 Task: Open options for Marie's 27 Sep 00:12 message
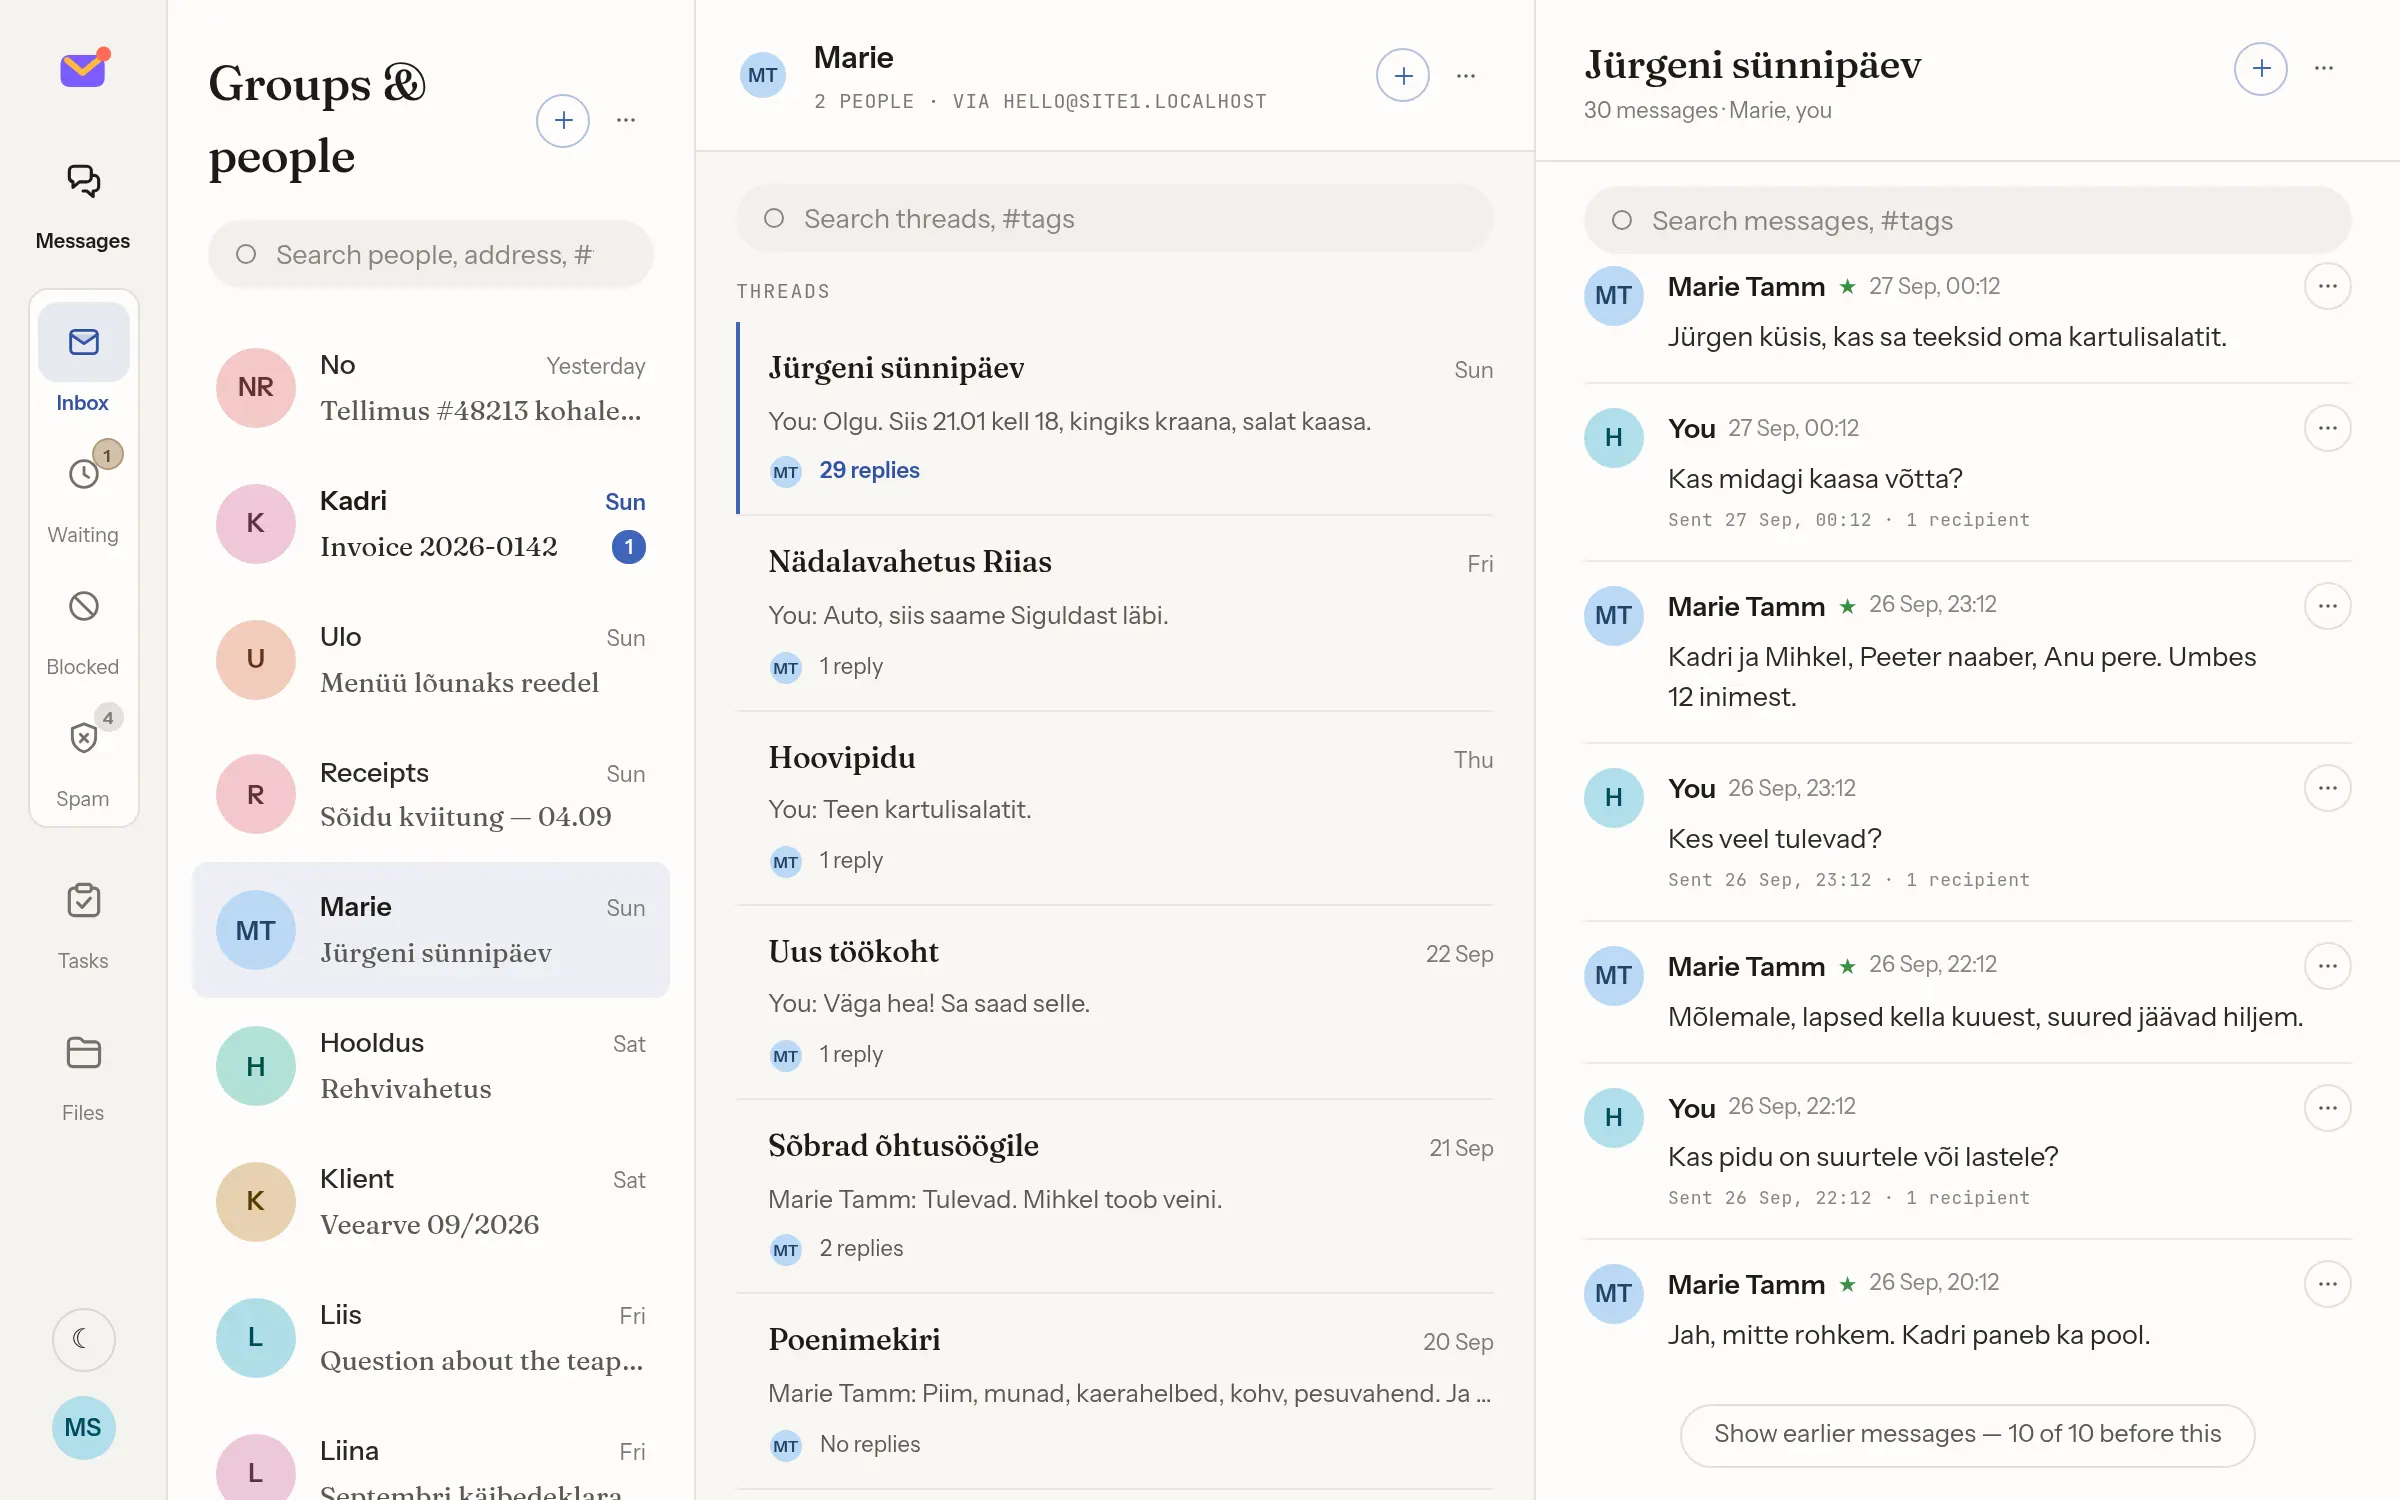coord(2328,287)
